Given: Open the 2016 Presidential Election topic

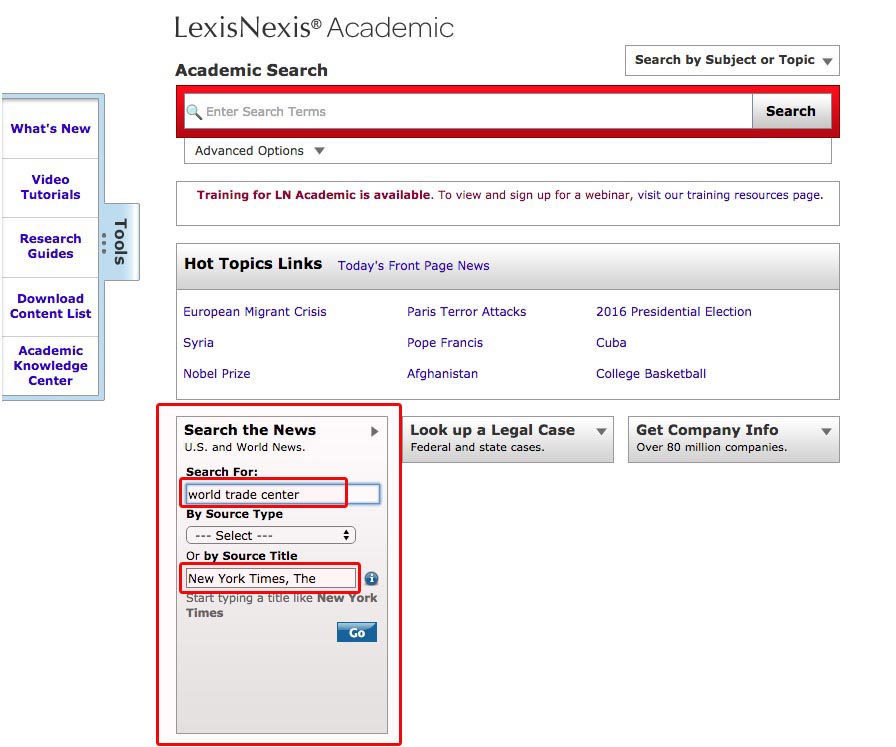Looking at the screenshot, I should 674,312.
